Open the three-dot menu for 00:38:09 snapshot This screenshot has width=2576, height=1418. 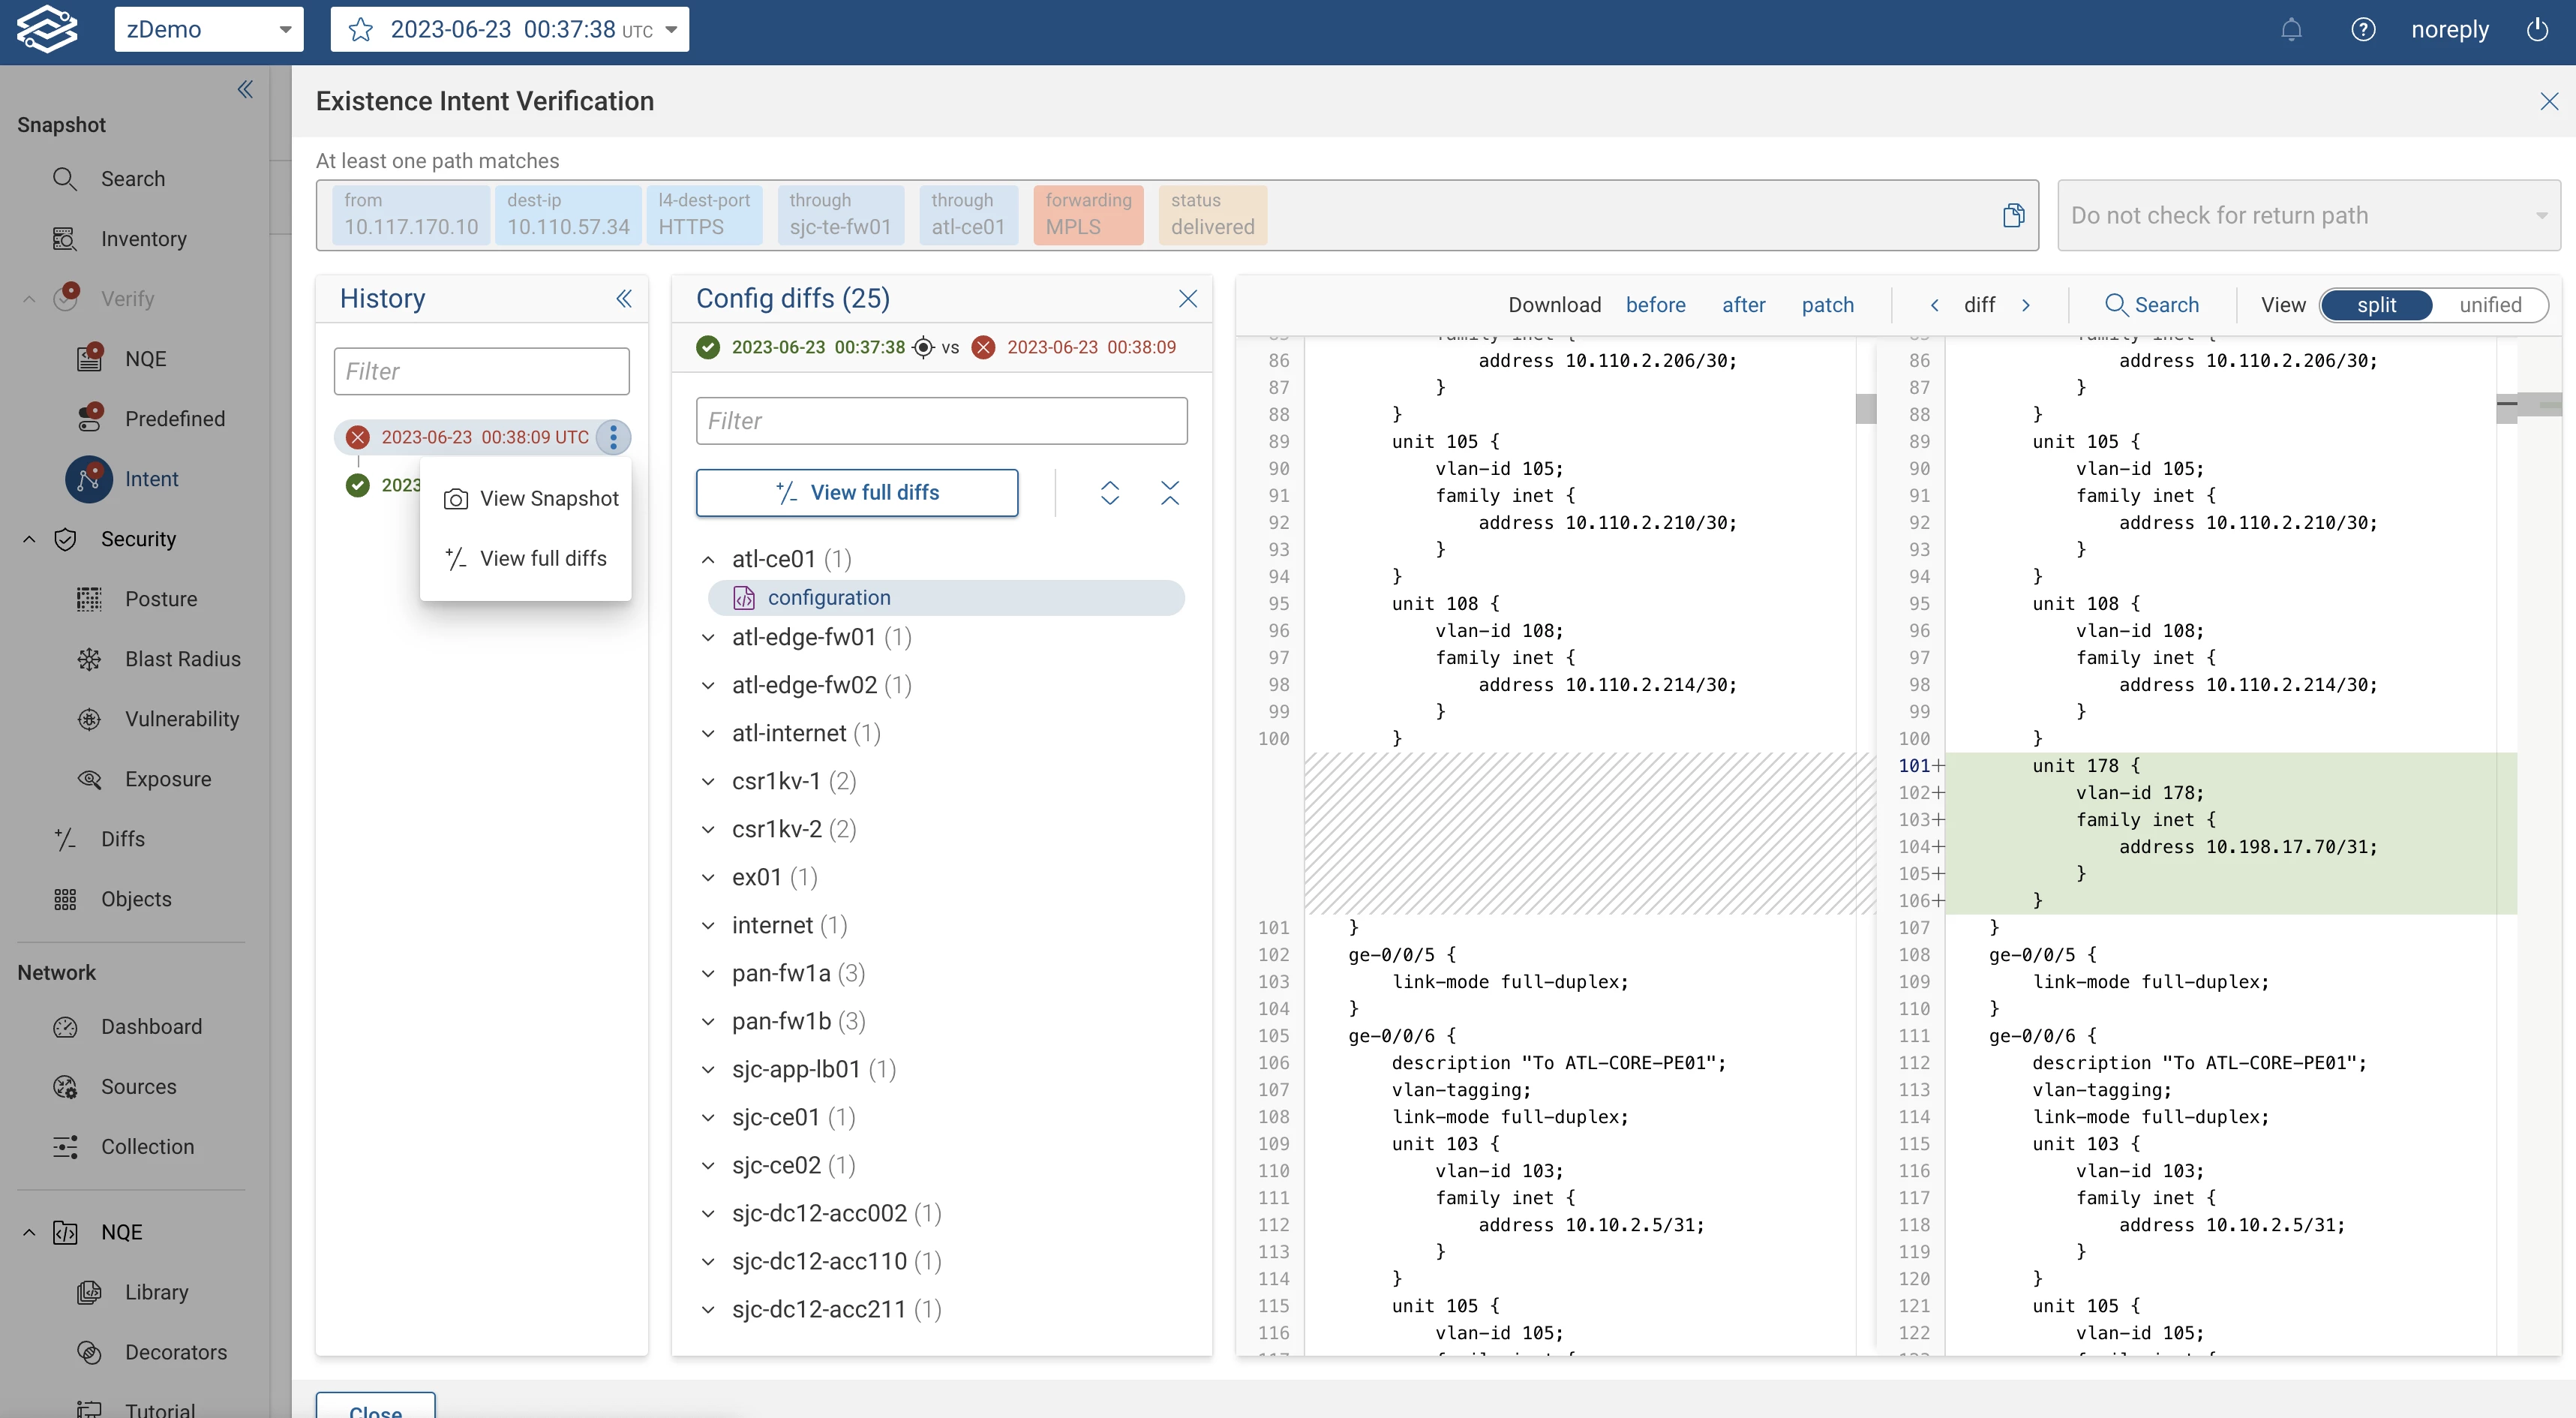pos(613,437)
